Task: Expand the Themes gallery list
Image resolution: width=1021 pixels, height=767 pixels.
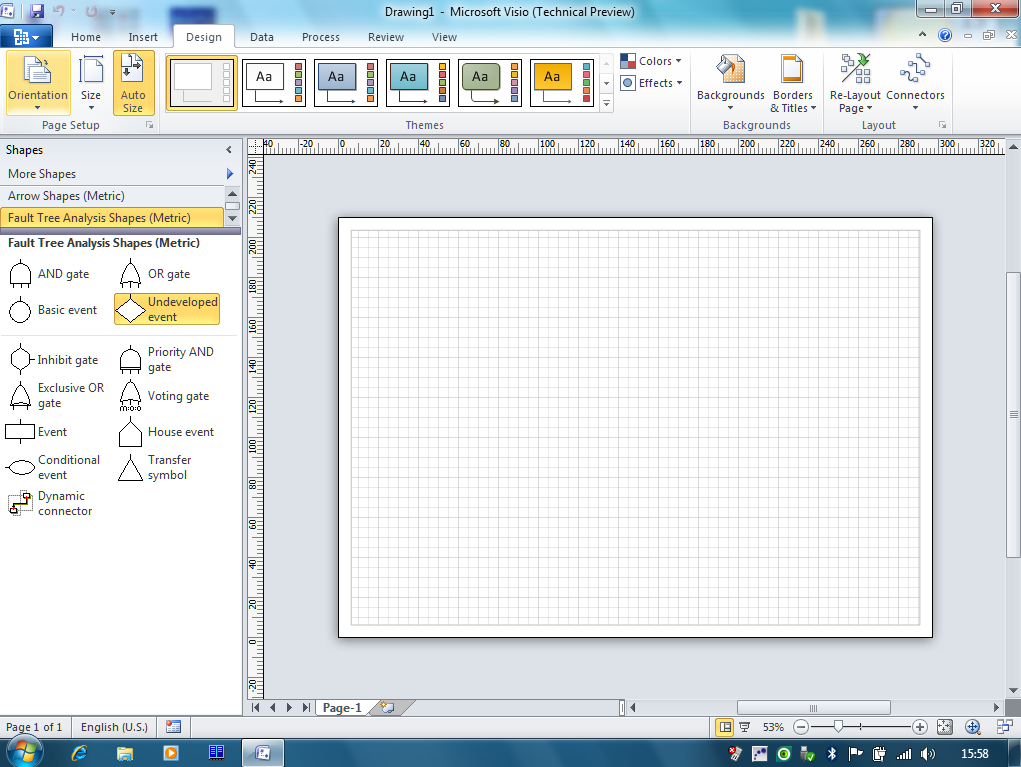Action: pyautogui.click(x=606, y=103)
